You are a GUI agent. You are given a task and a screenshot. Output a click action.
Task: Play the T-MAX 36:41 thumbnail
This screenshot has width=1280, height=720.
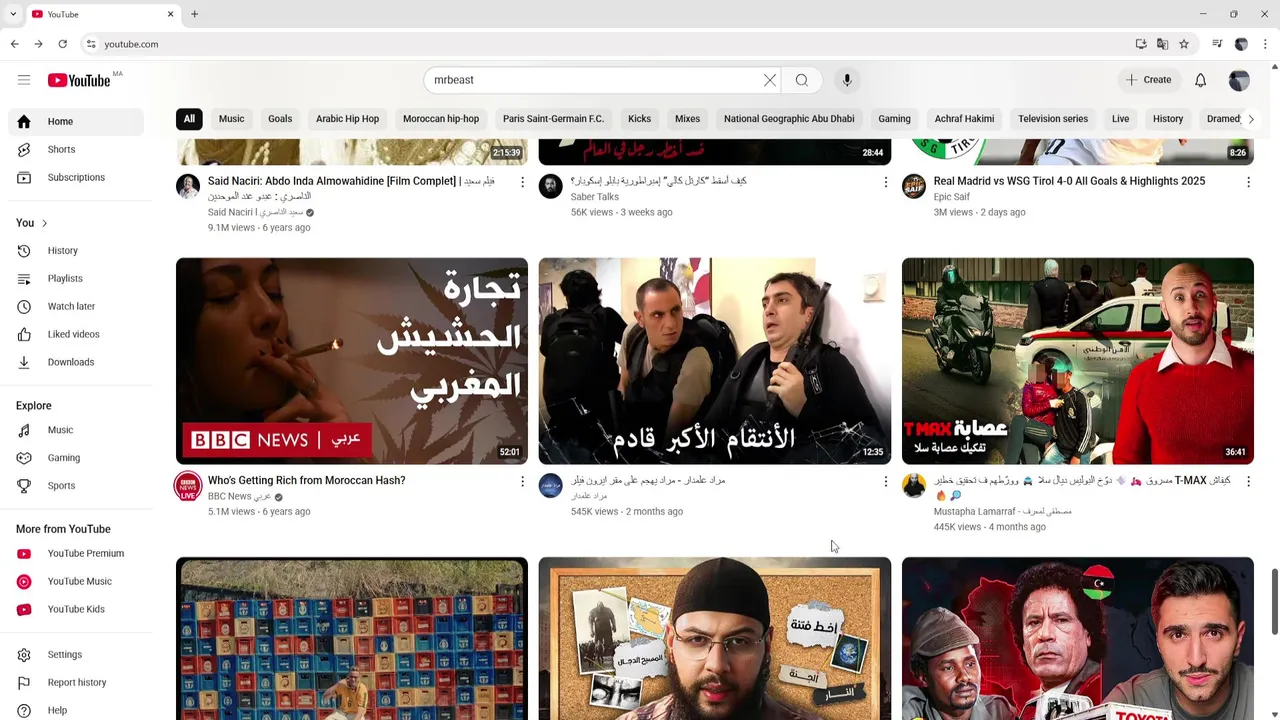1078,361
